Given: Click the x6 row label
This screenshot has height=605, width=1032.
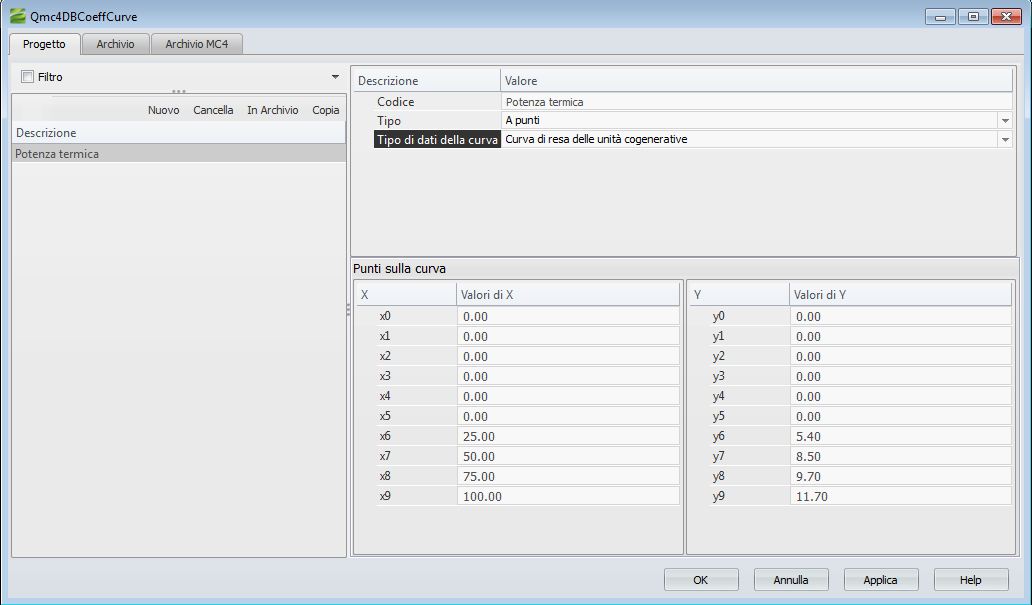Looking at the screenshot, I should [385, 436].
